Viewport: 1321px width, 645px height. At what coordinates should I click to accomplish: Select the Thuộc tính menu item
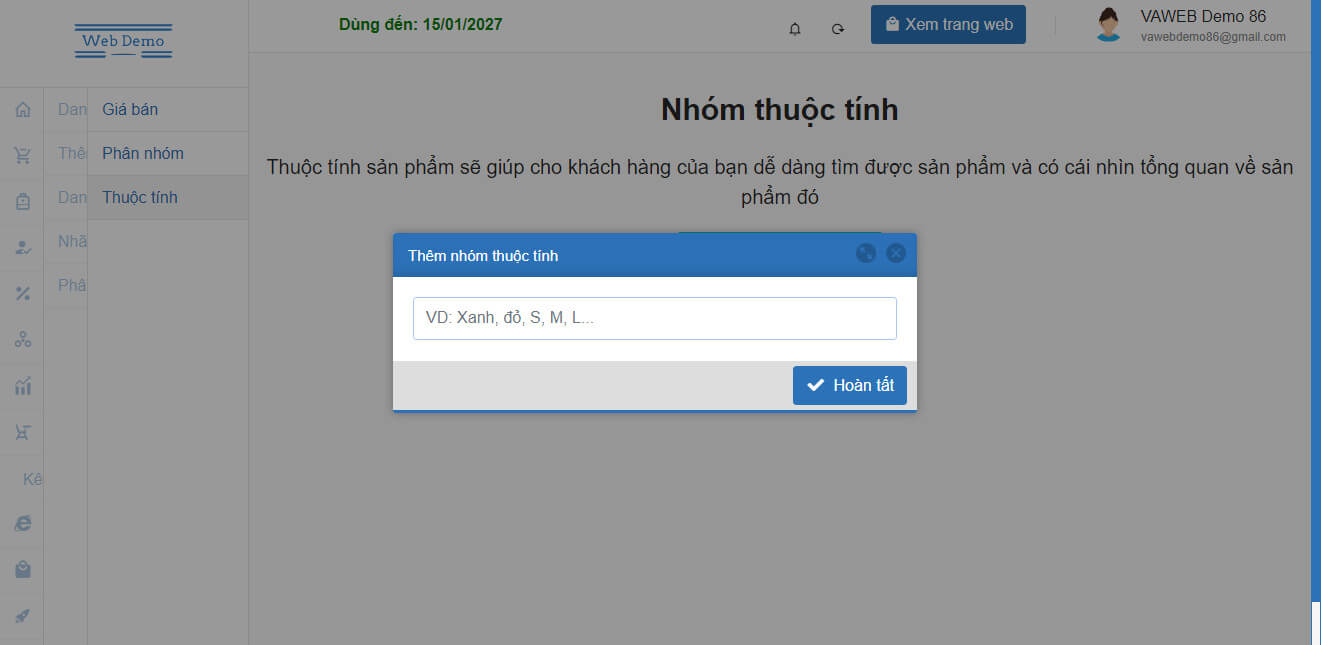[x=140, y=198]
